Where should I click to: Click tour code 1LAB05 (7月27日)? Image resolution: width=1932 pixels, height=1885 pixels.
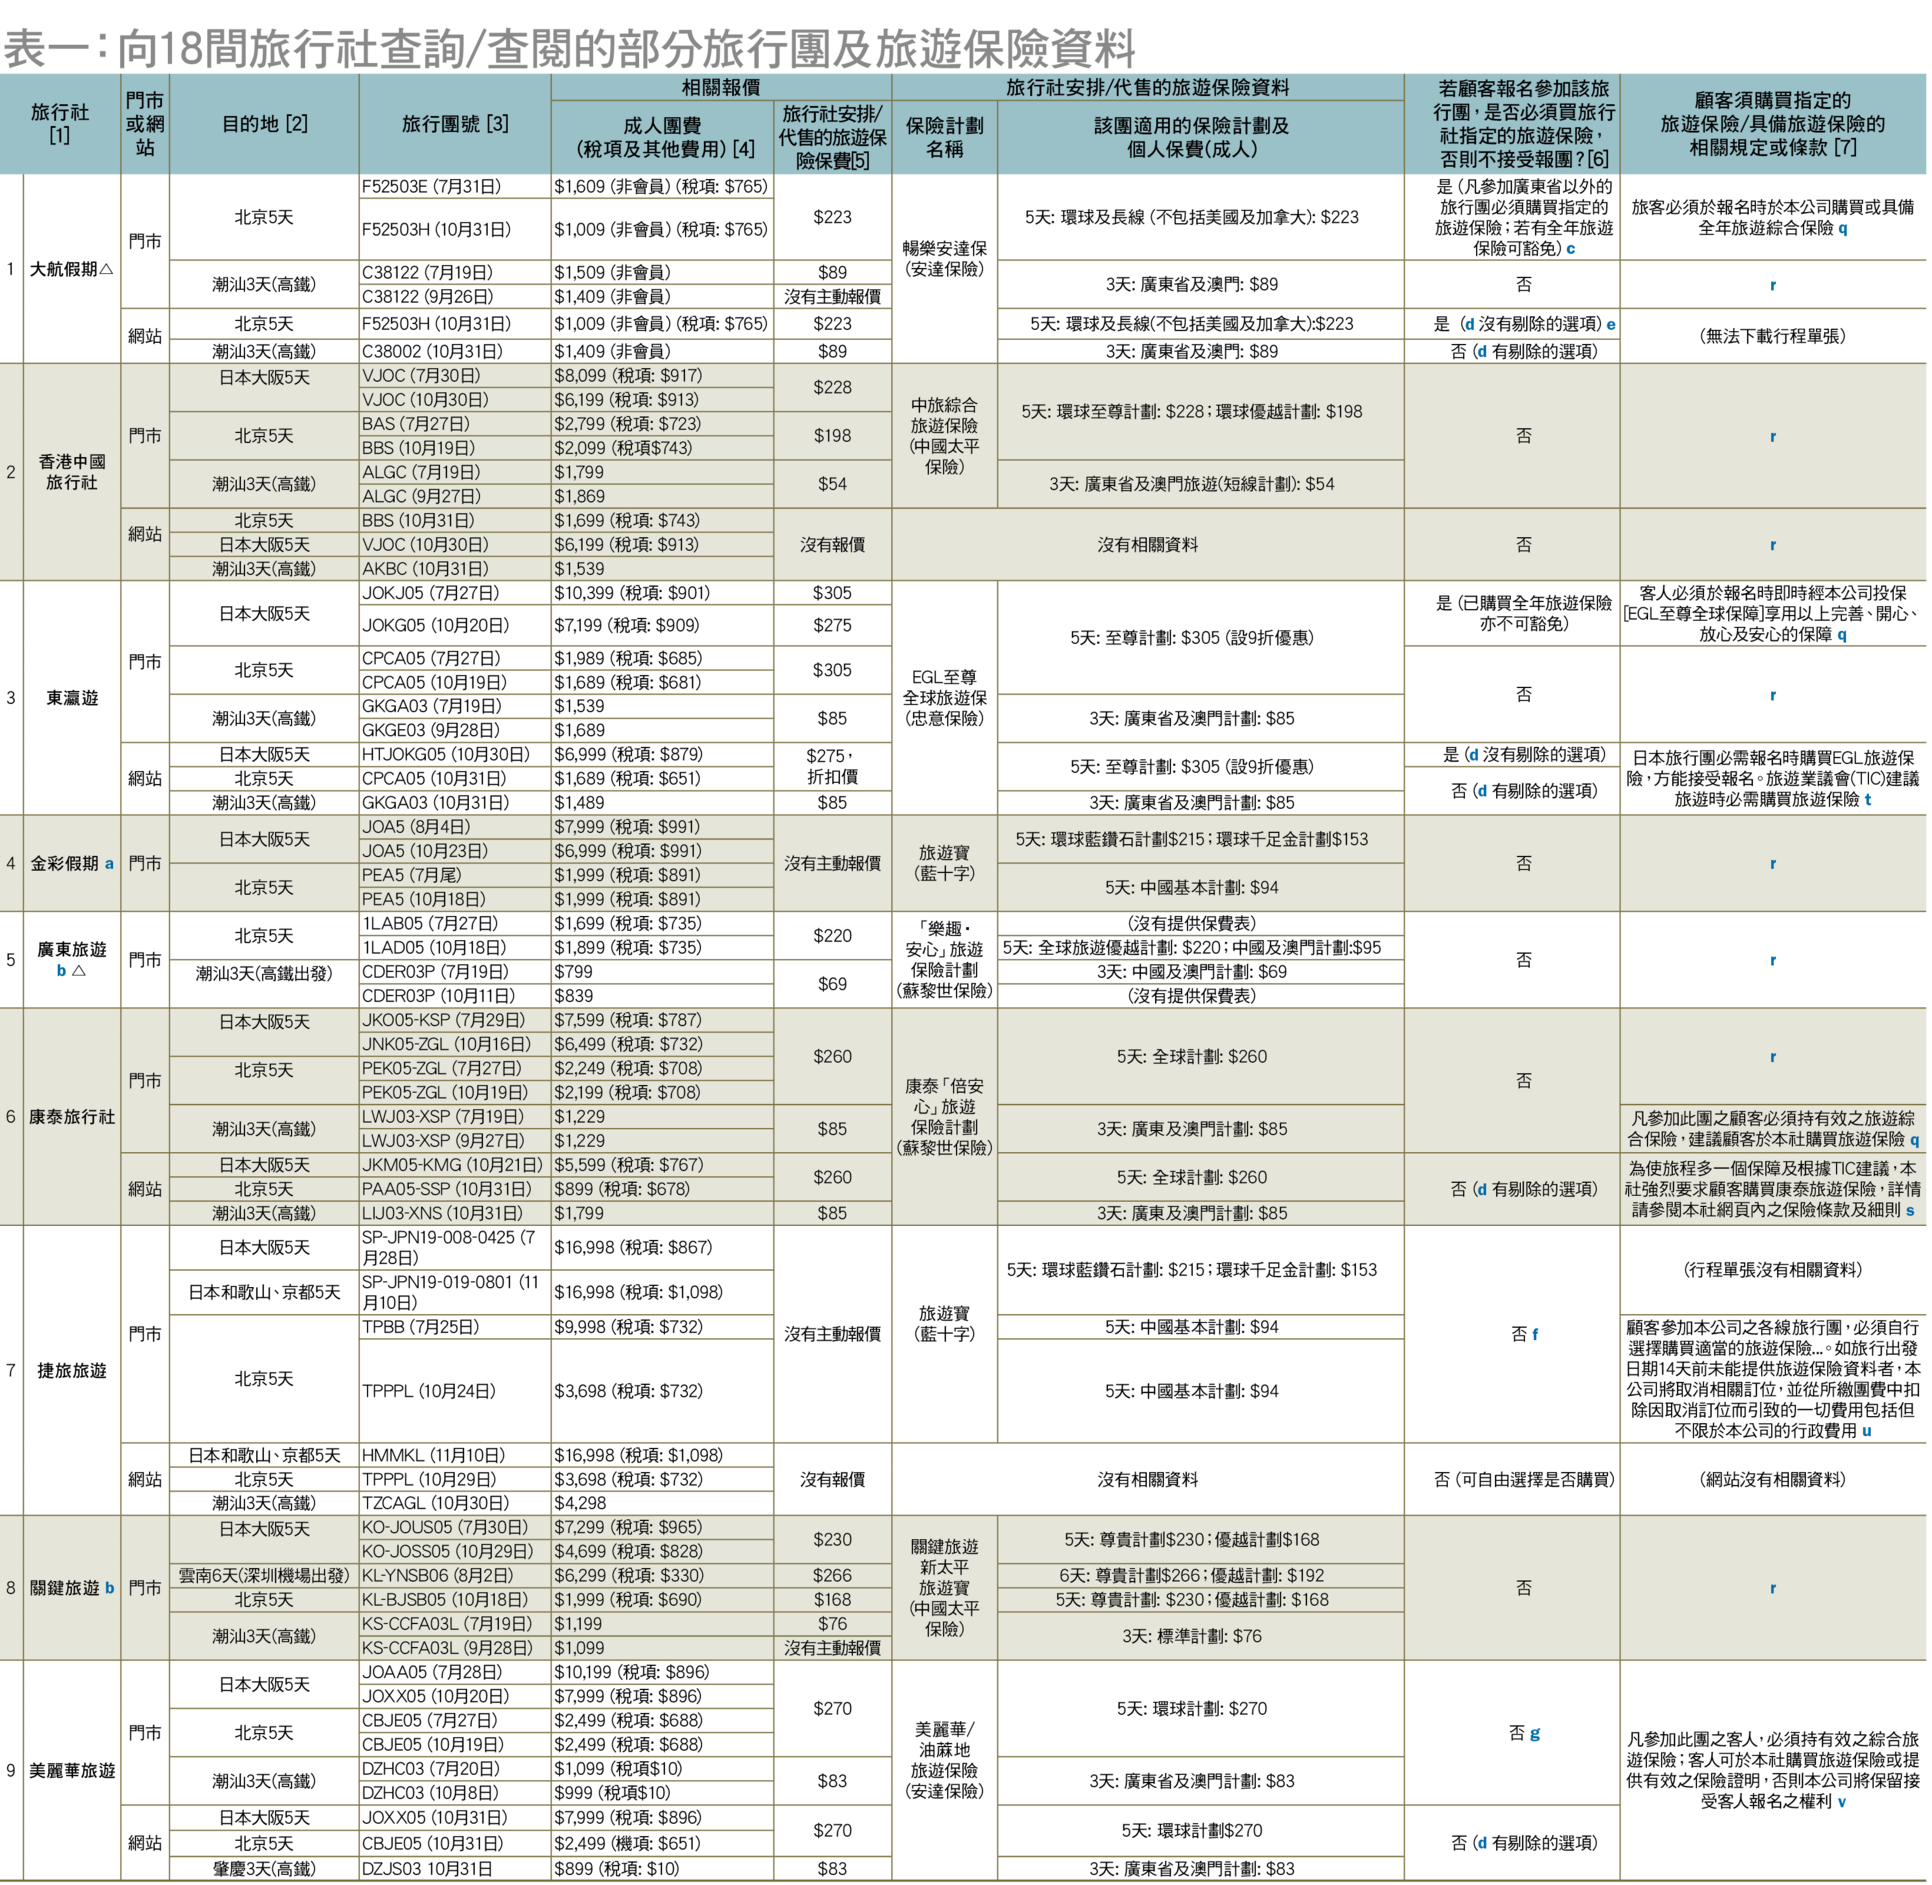pyautogui.click(x=432, y=924)
